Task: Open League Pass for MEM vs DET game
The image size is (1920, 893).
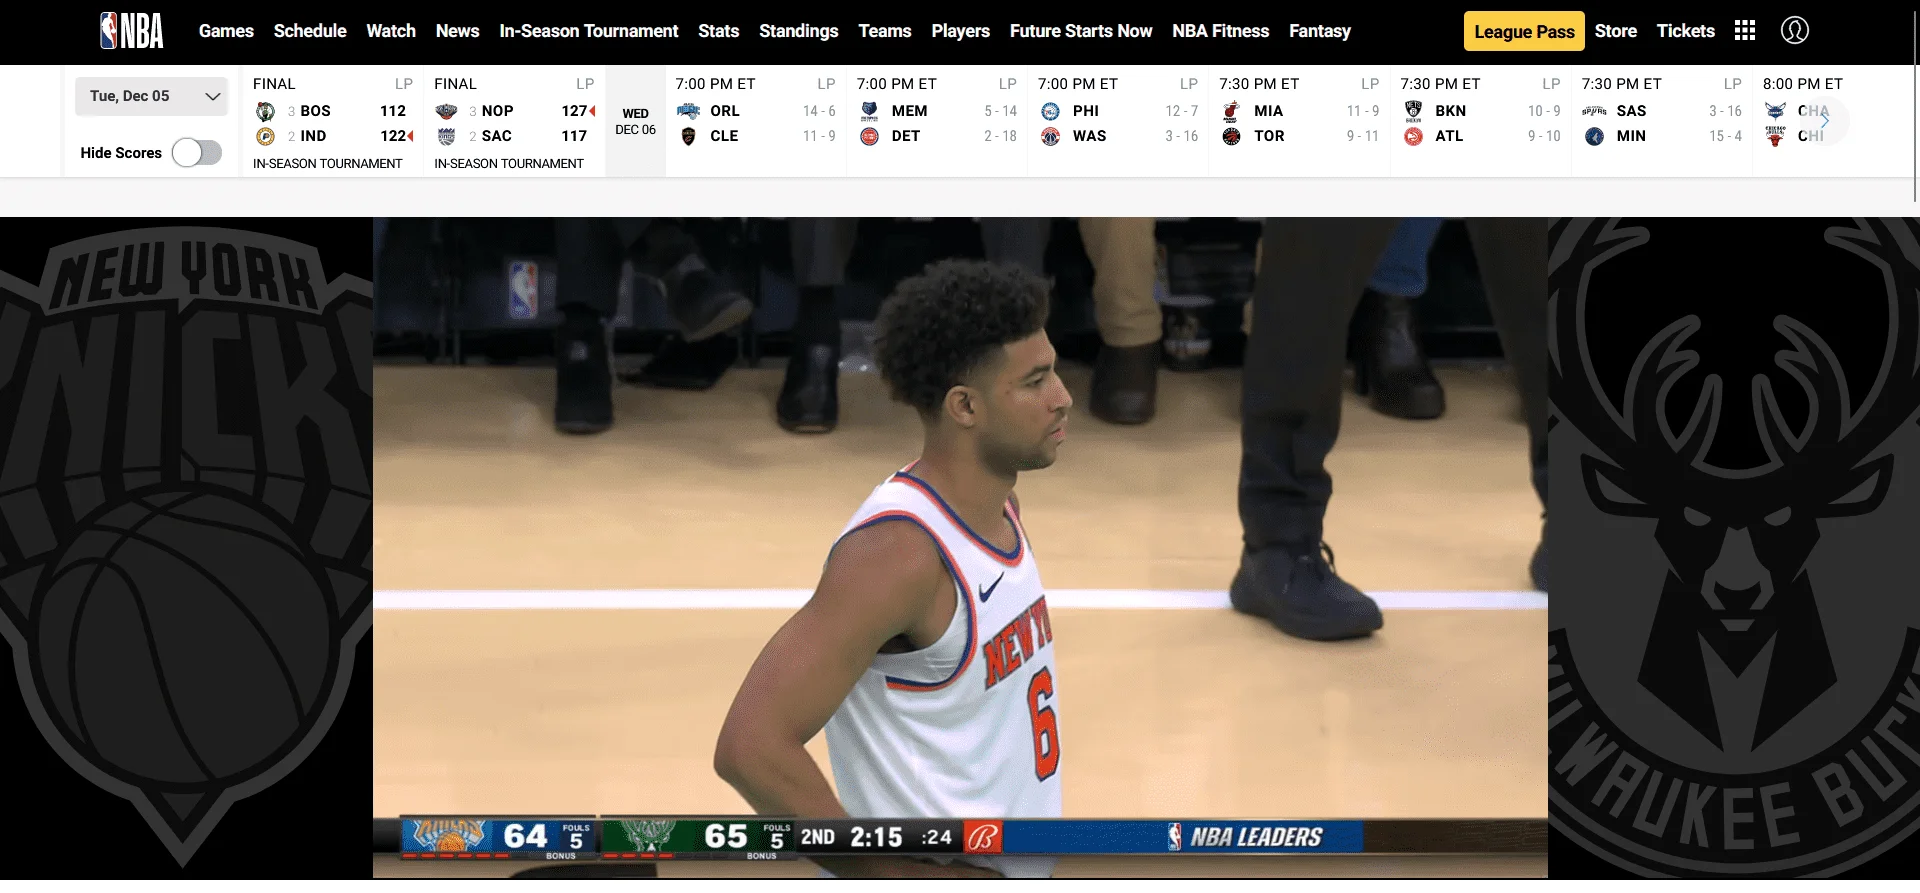Action: [x=1007, y=84]
